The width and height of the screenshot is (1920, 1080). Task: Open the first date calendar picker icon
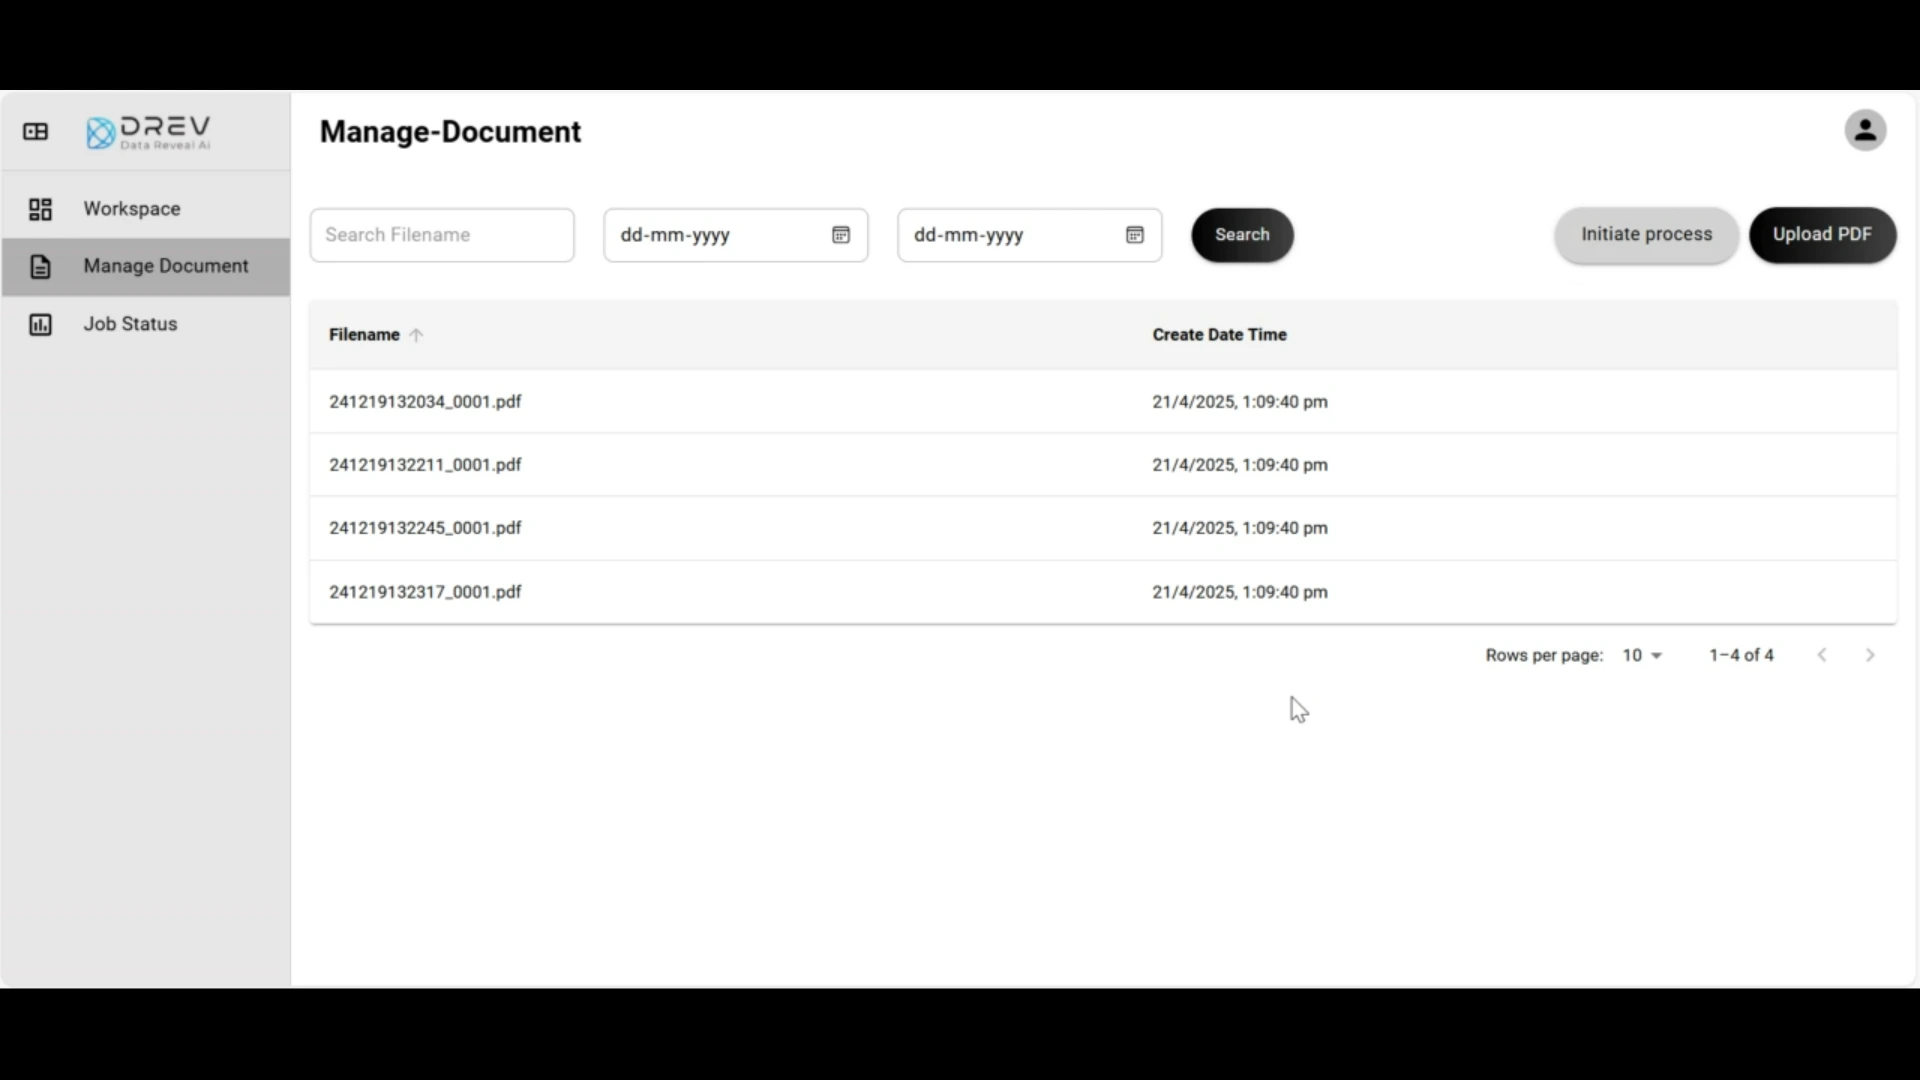(x=841, y=235)
